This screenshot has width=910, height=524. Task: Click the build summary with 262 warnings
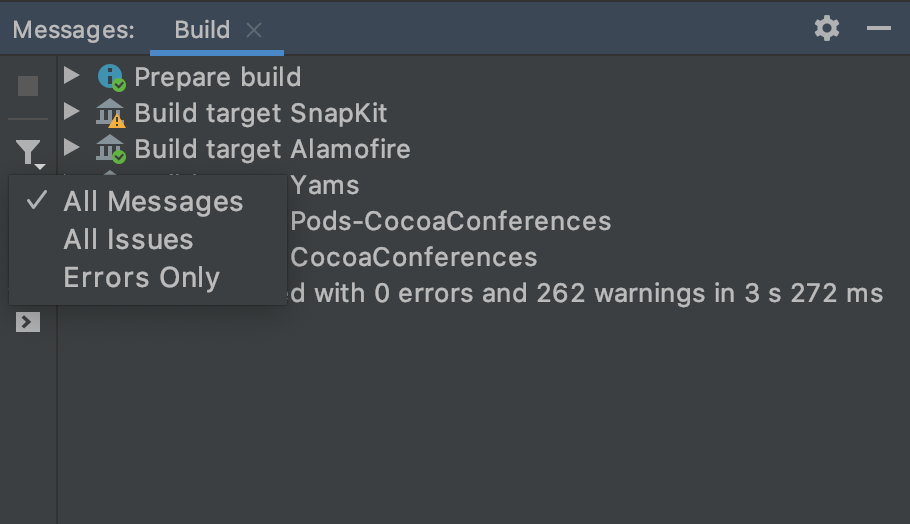pyautogui.click(x=585, y=293)
